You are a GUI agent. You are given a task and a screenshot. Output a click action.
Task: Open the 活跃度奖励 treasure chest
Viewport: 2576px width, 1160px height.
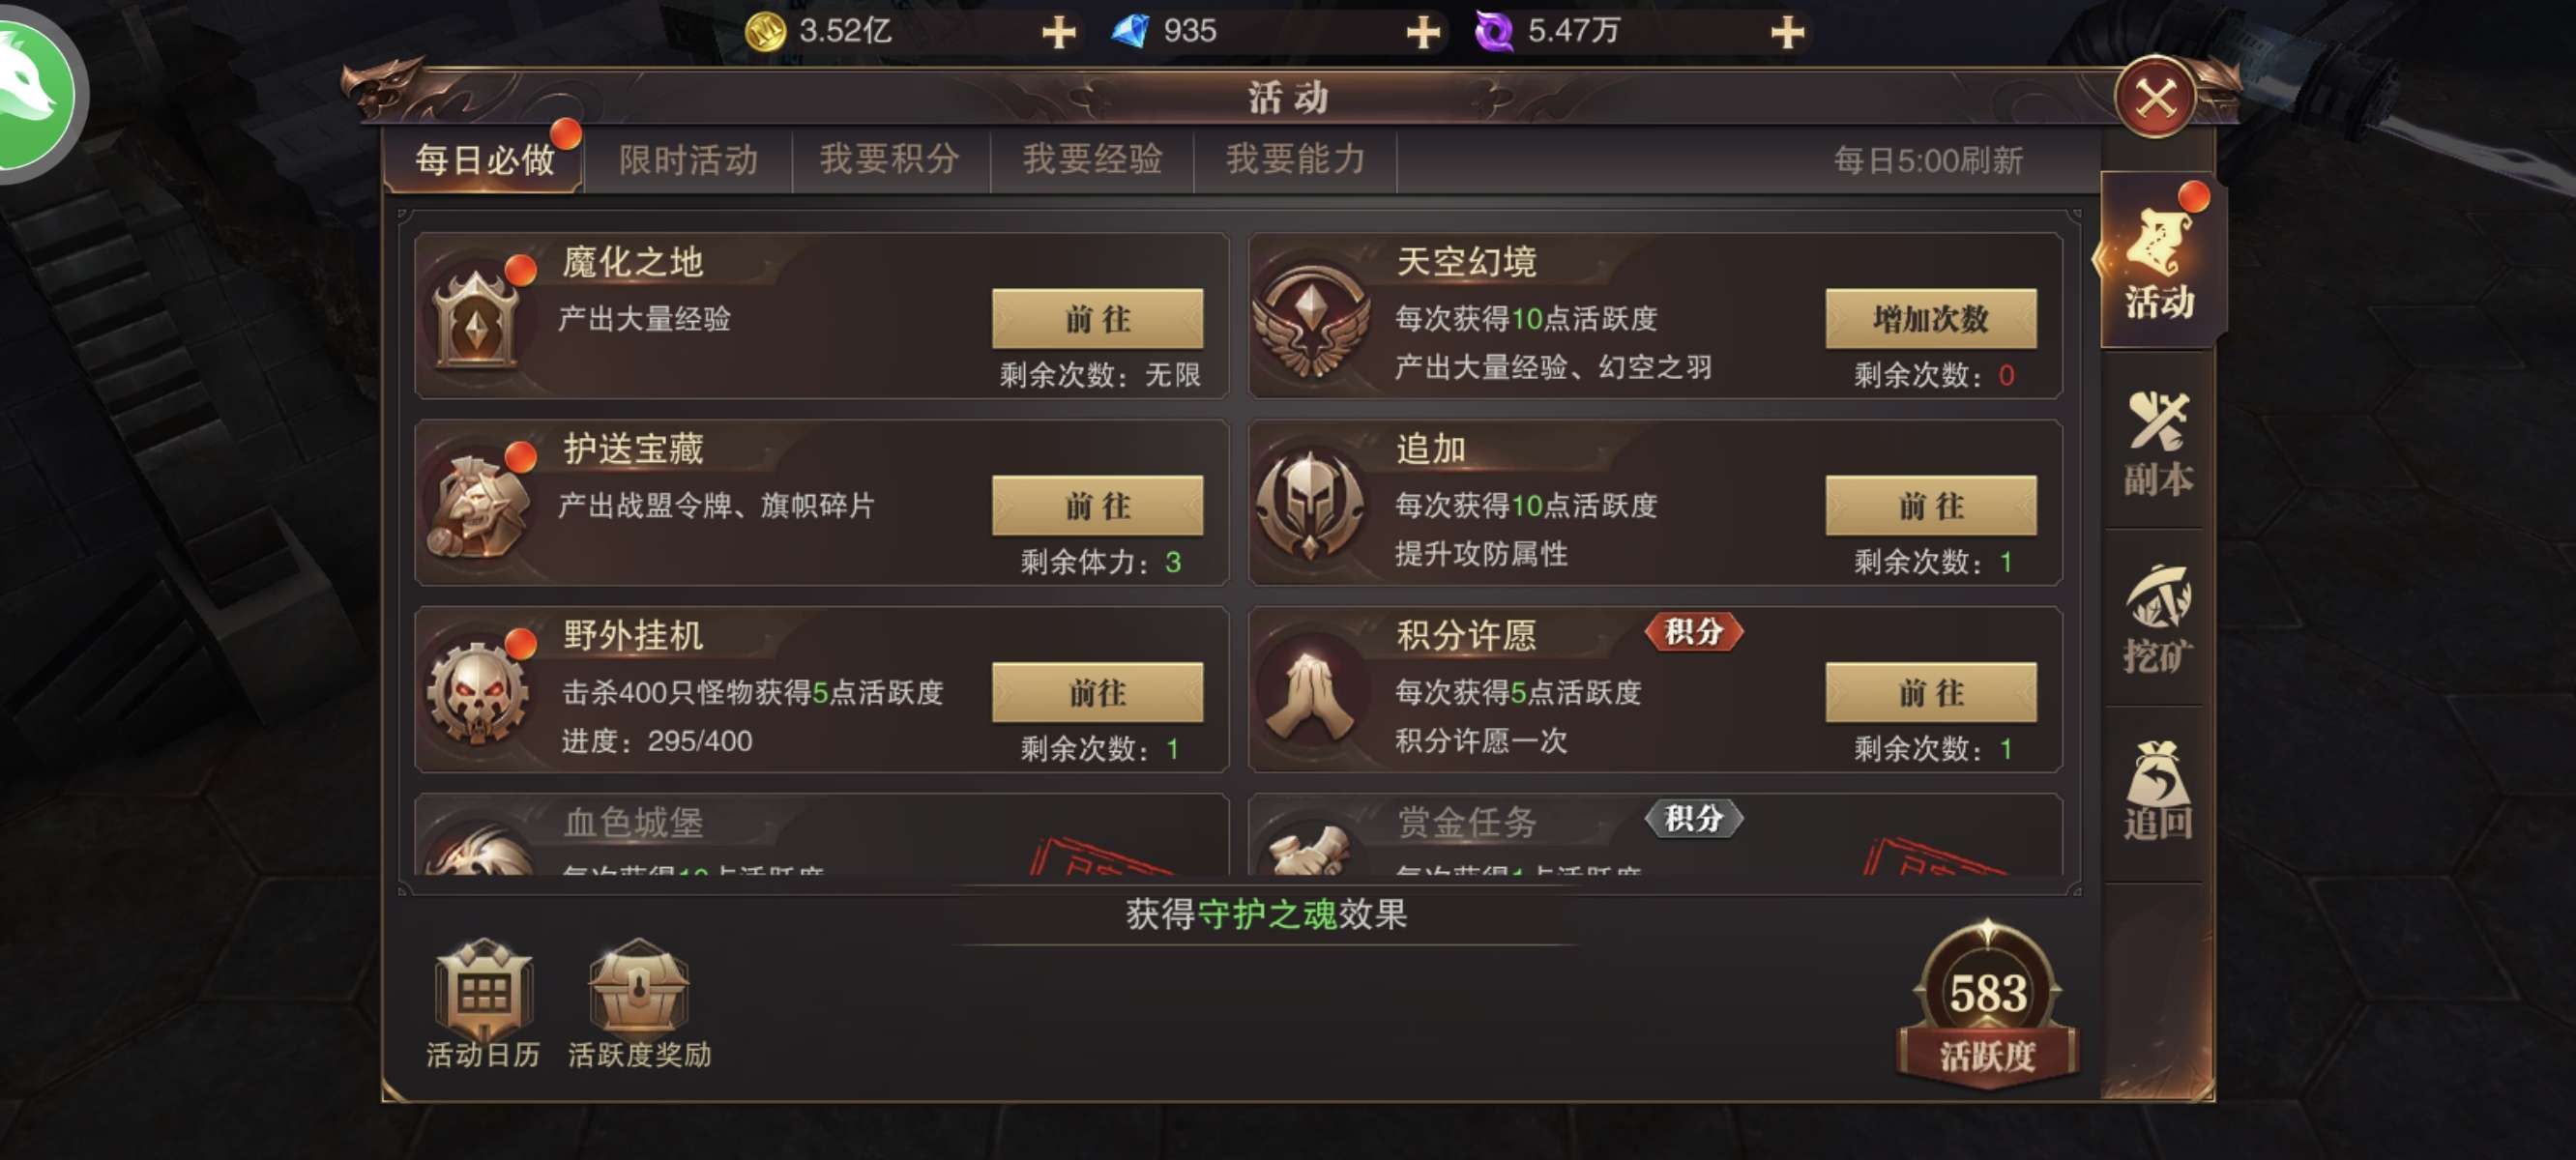(639, 1003)
